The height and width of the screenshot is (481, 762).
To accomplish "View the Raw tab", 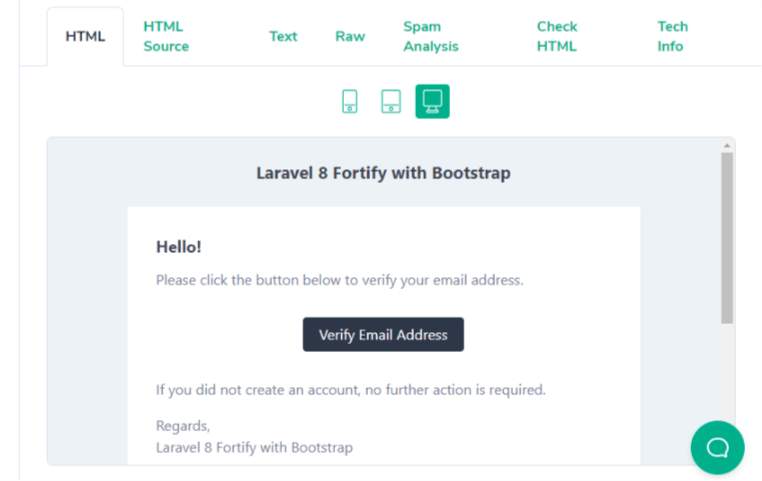I will [x=350, y=36].
